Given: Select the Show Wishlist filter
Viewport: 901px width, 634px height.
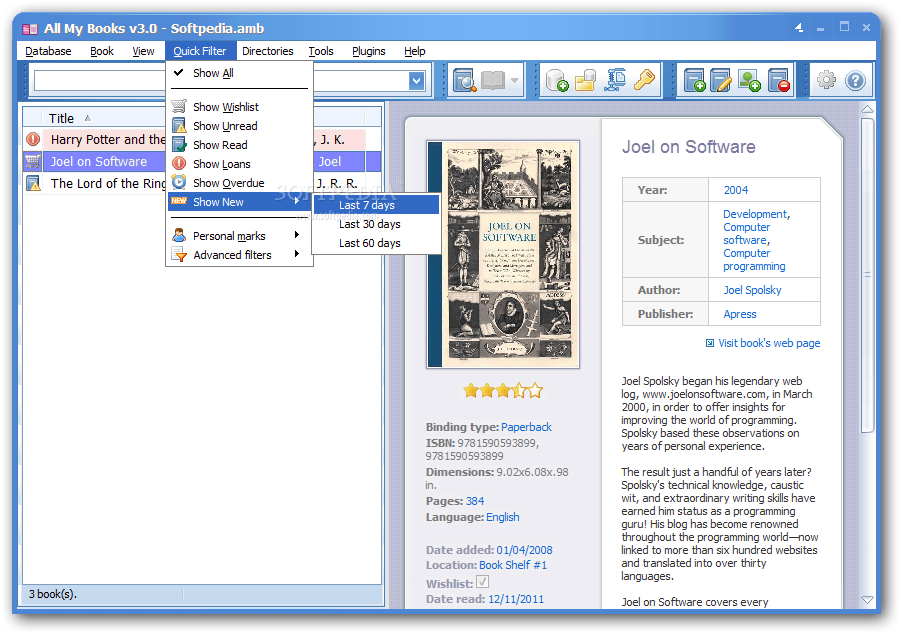Looking at the screenshot, I should tap(239, 107).
